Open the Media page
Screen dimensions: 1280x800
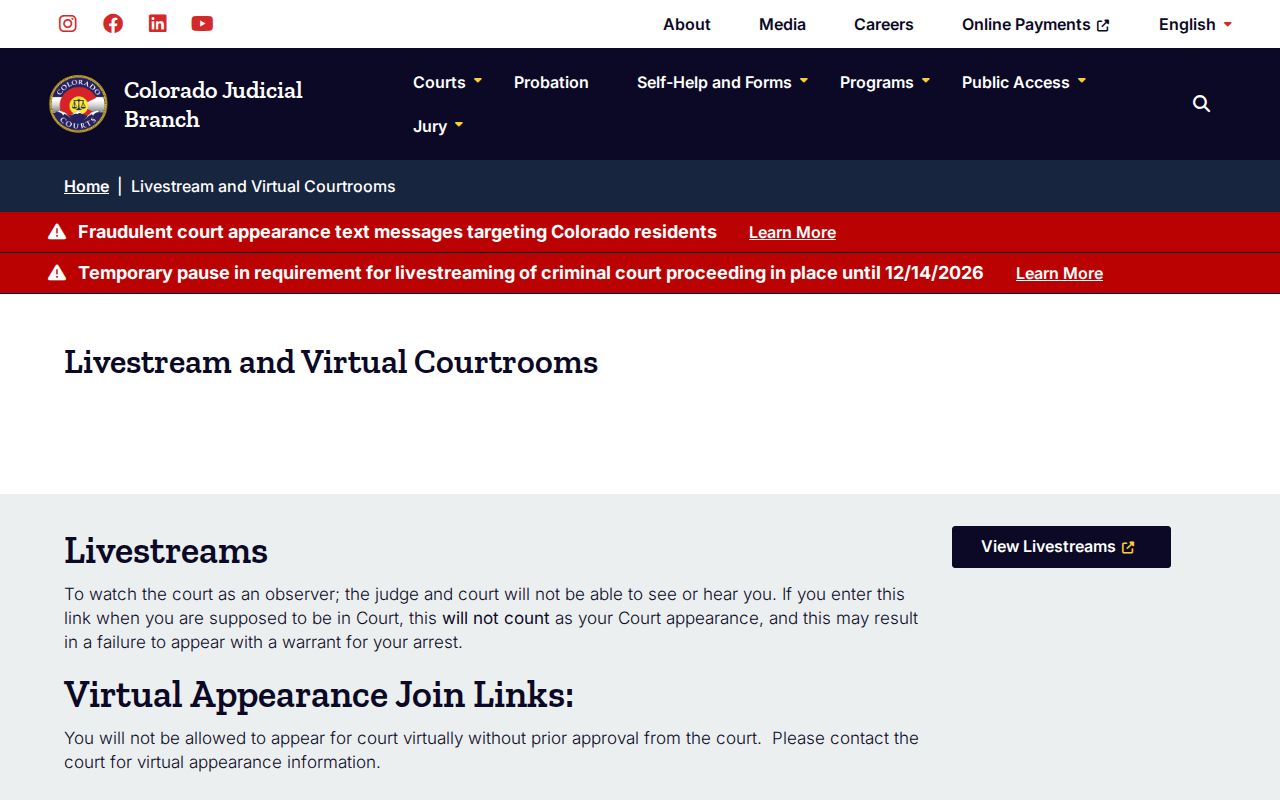point(782,24)
